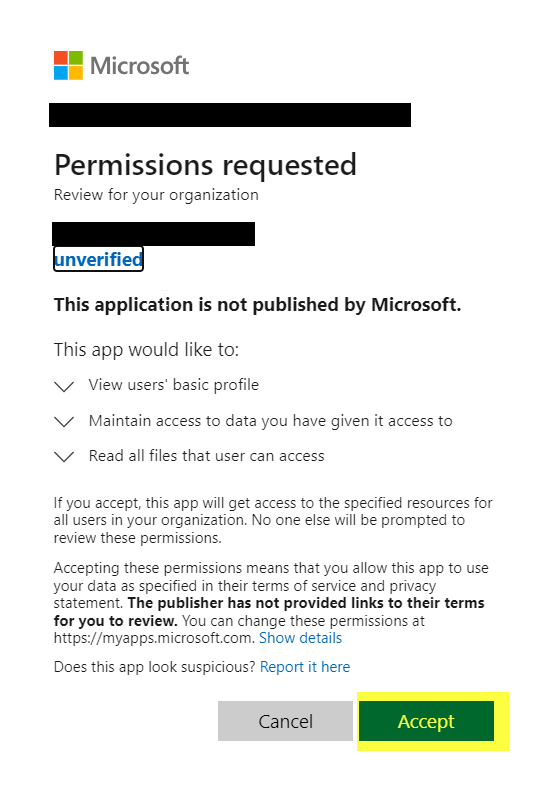Expand the View users' basic profile chevron
The height and width of the screenshot is (792, 545).
[x=64, y=386]
